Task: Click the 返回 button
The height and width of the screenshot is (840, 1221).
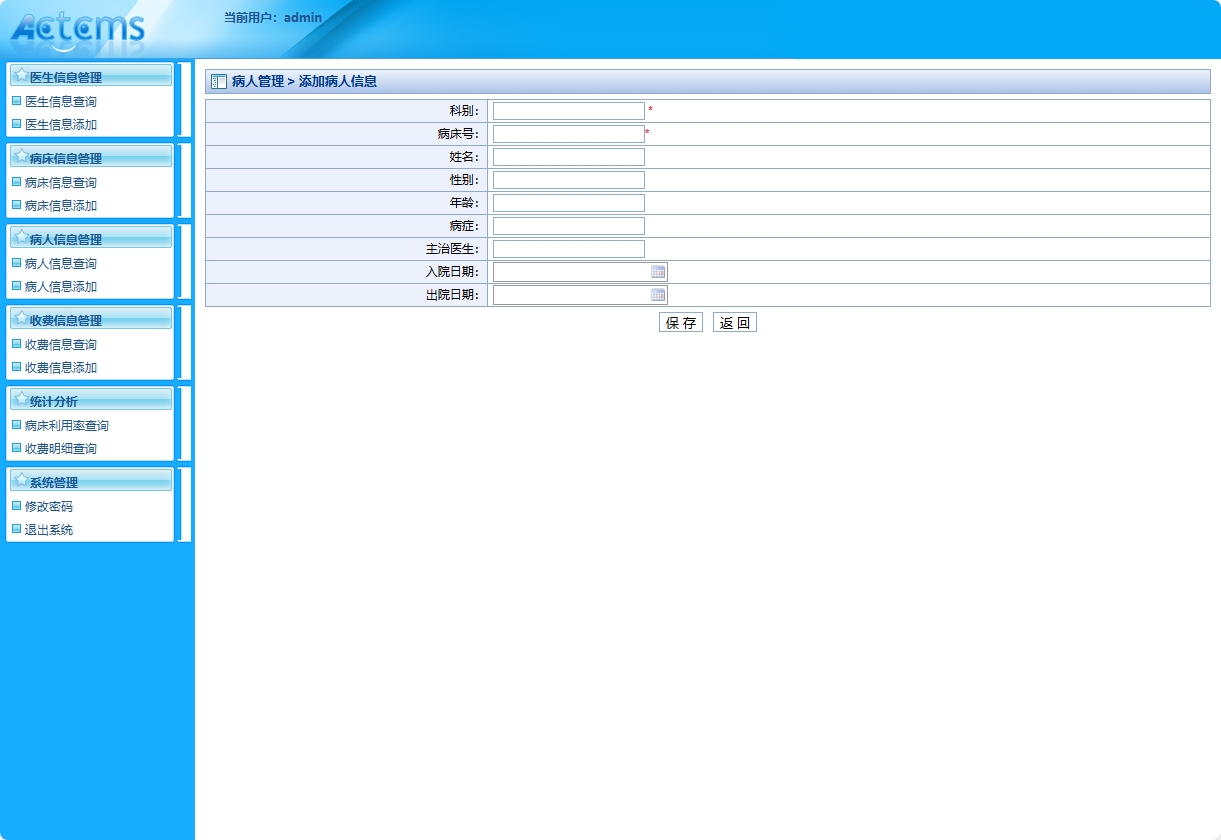Action: point(735,322)
